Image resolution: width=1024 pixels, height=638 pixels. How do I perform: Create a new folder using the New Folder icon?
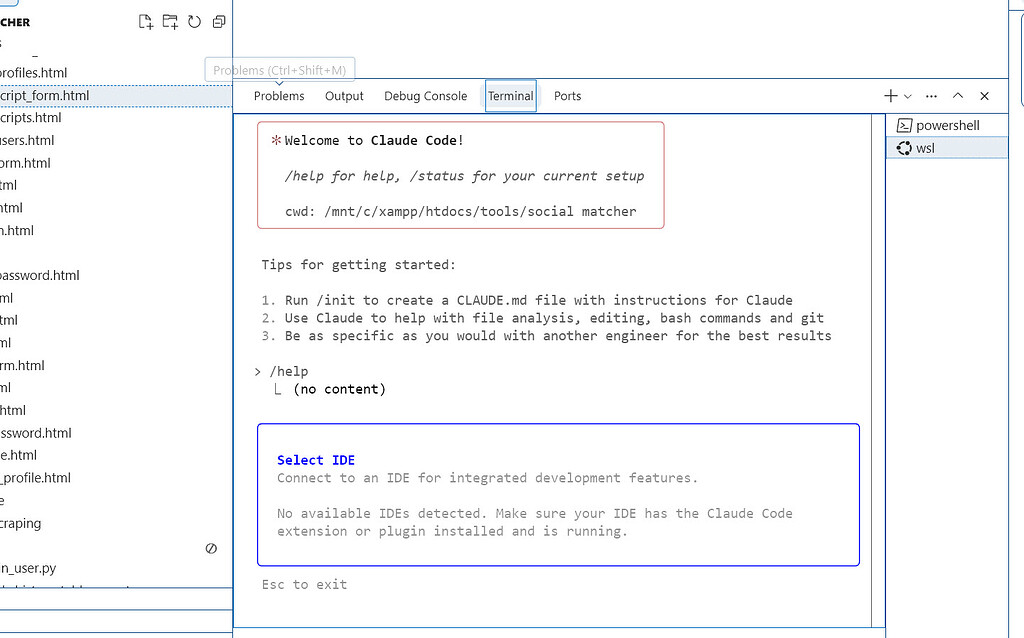[x=169, y=21]
